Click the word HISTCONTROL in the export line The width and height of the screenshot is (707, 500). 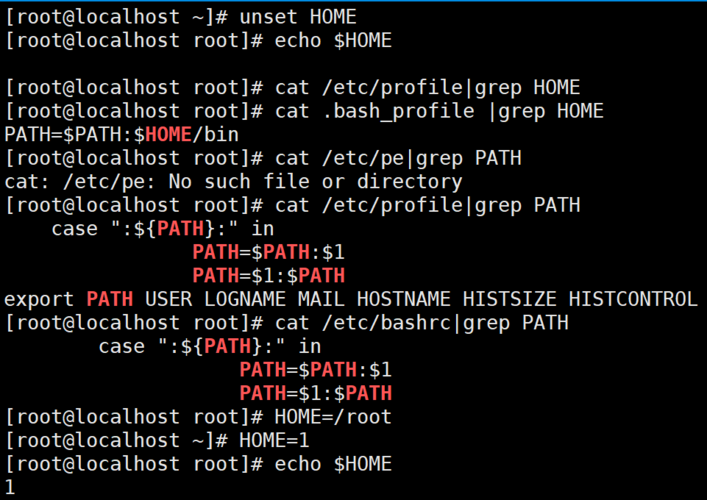click(633, 299)
